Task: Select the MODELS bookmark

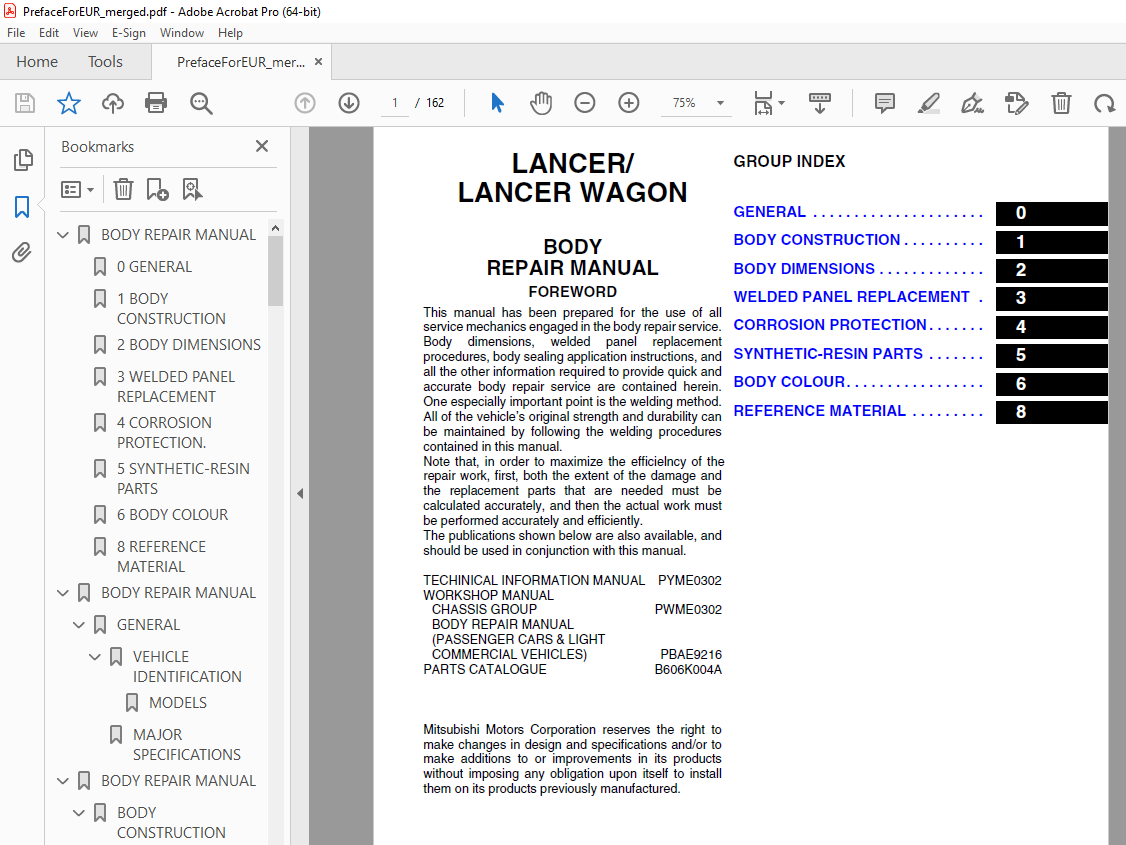Action: tap(178, 703)
